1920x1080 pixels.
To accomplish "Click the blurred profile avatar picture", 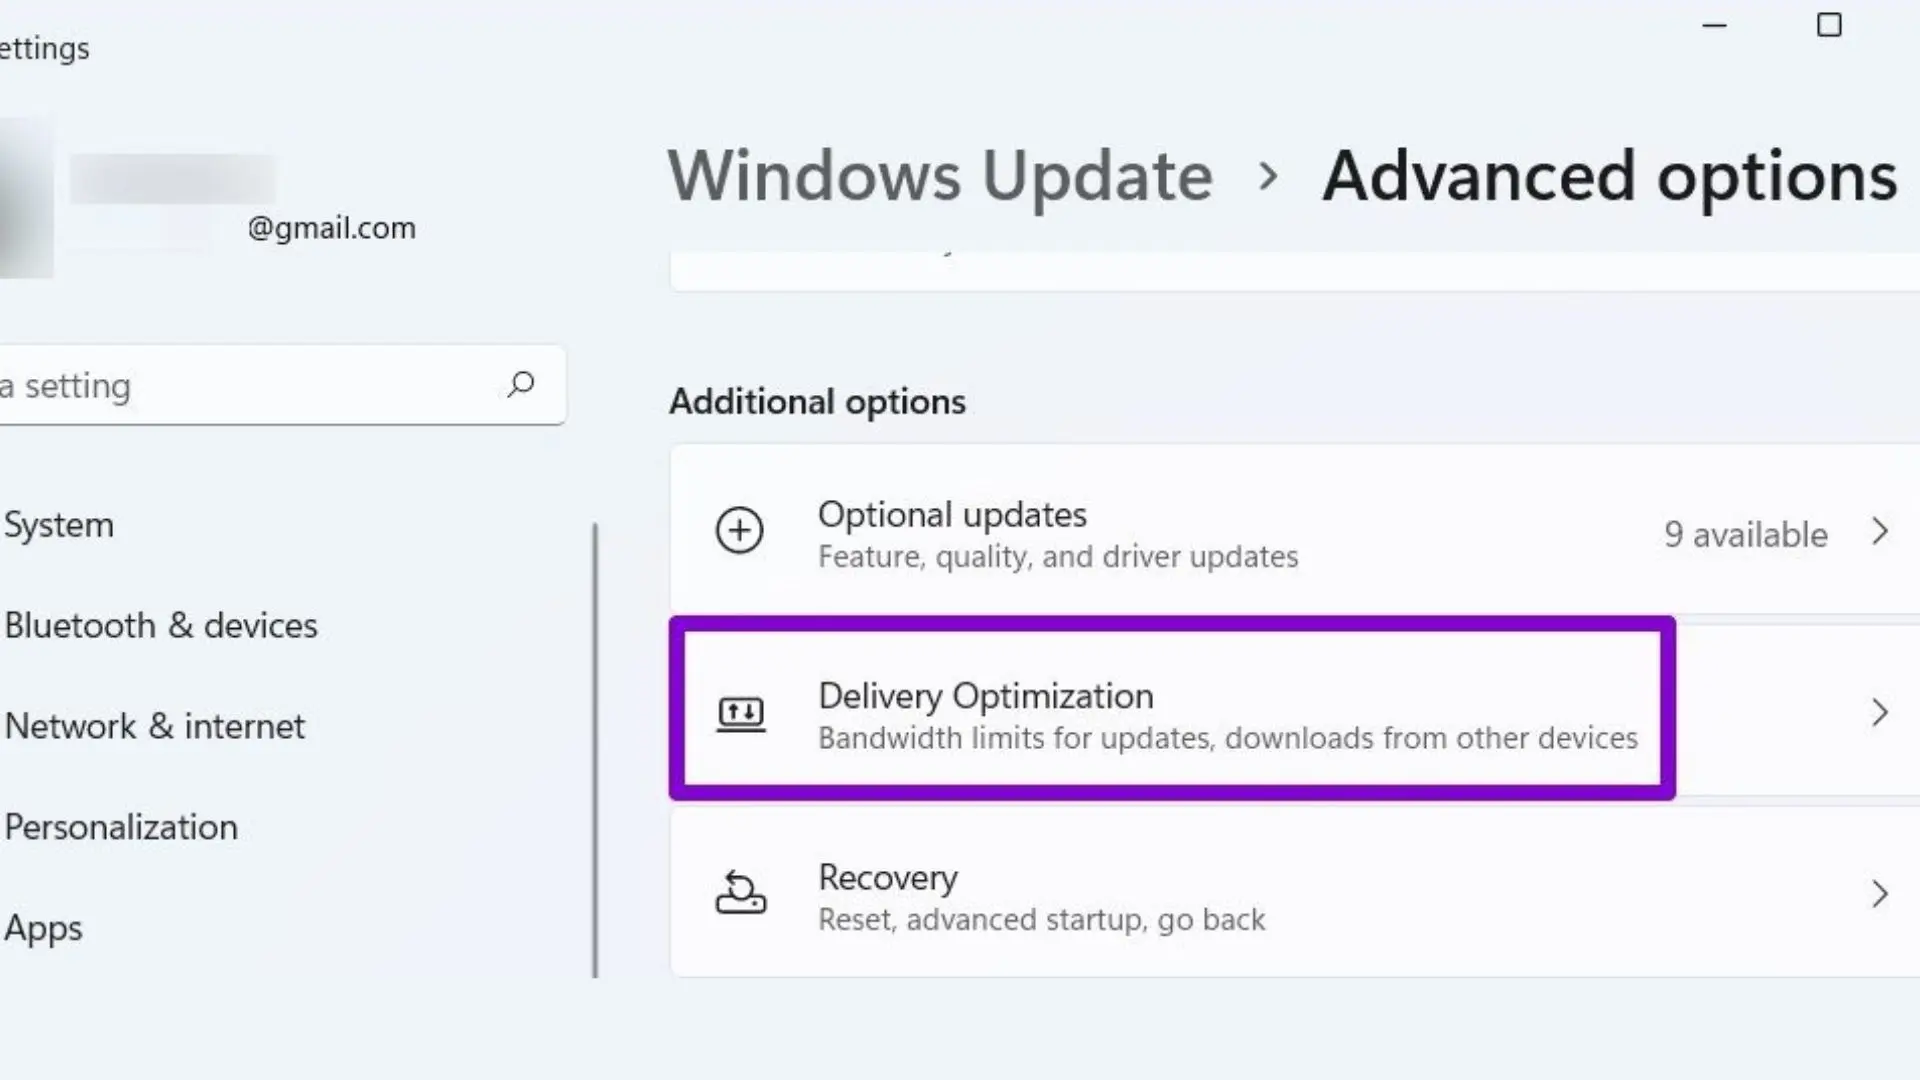I will (x=24, y=198).
